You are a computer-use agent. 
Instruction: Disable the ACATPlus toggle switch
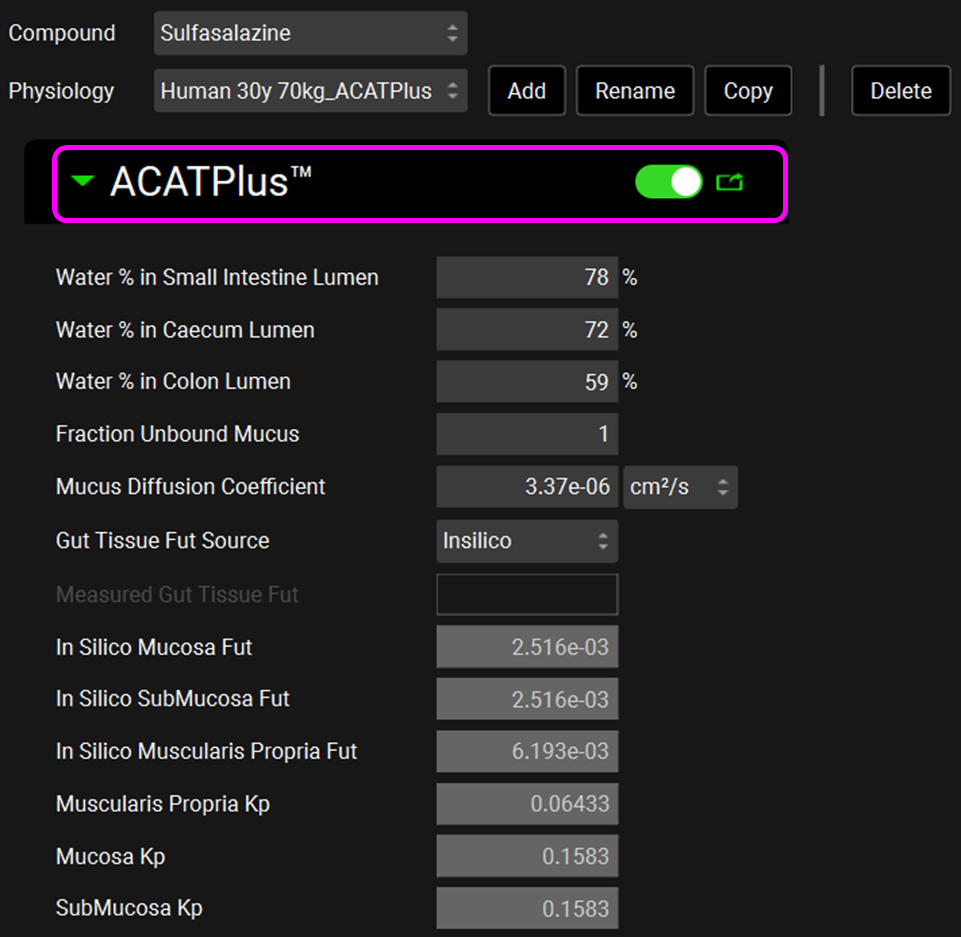[x=668, y=182]
